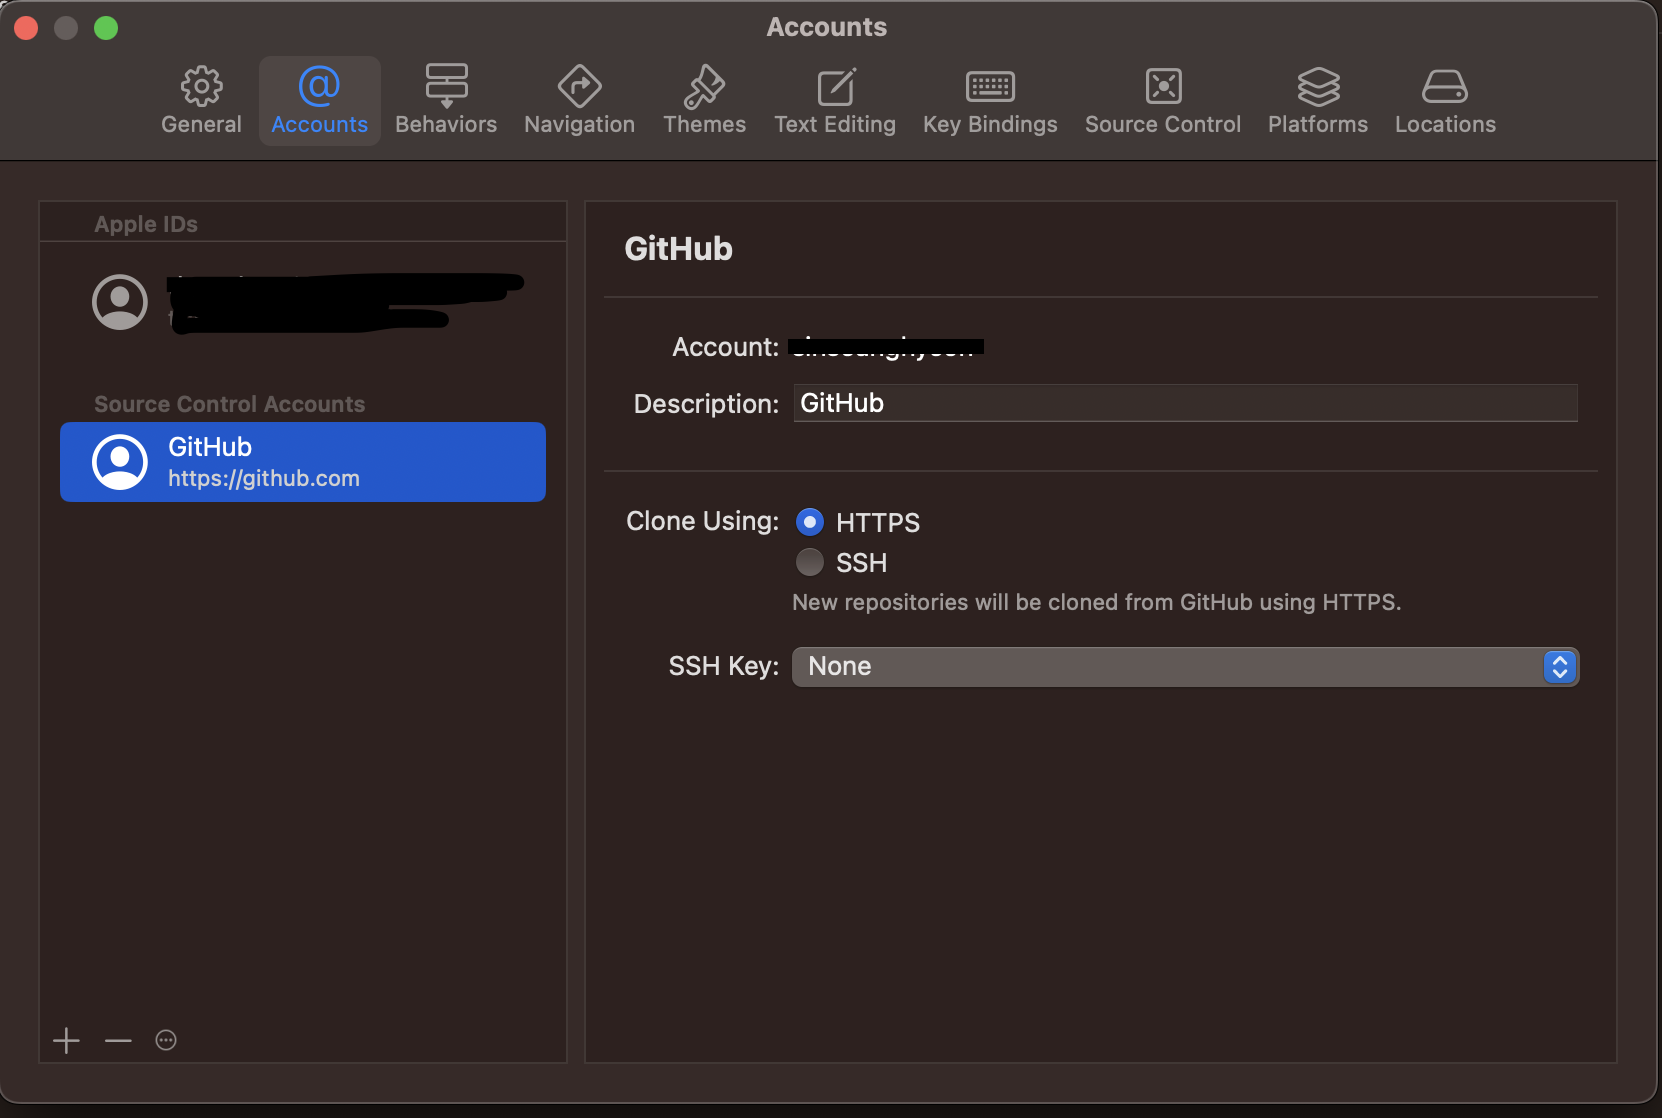Click the SSH Key label
The height and width of the screenshot is (1118, 1662).
724,666
